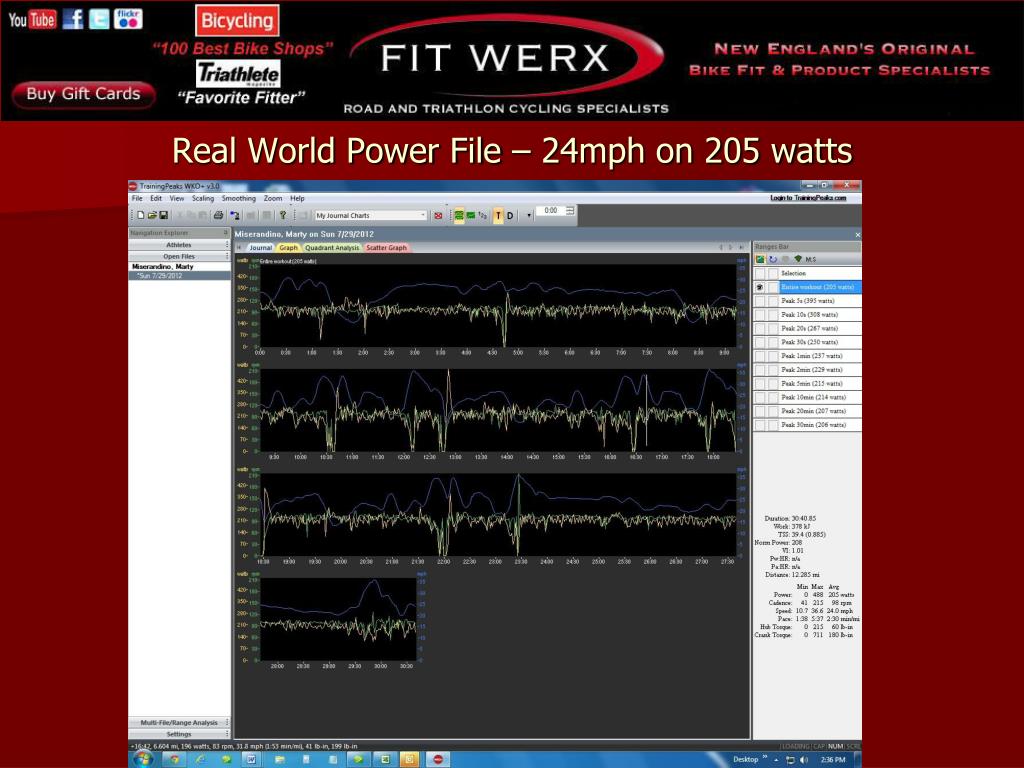Click the Help question mark icon

pos(283,215)
